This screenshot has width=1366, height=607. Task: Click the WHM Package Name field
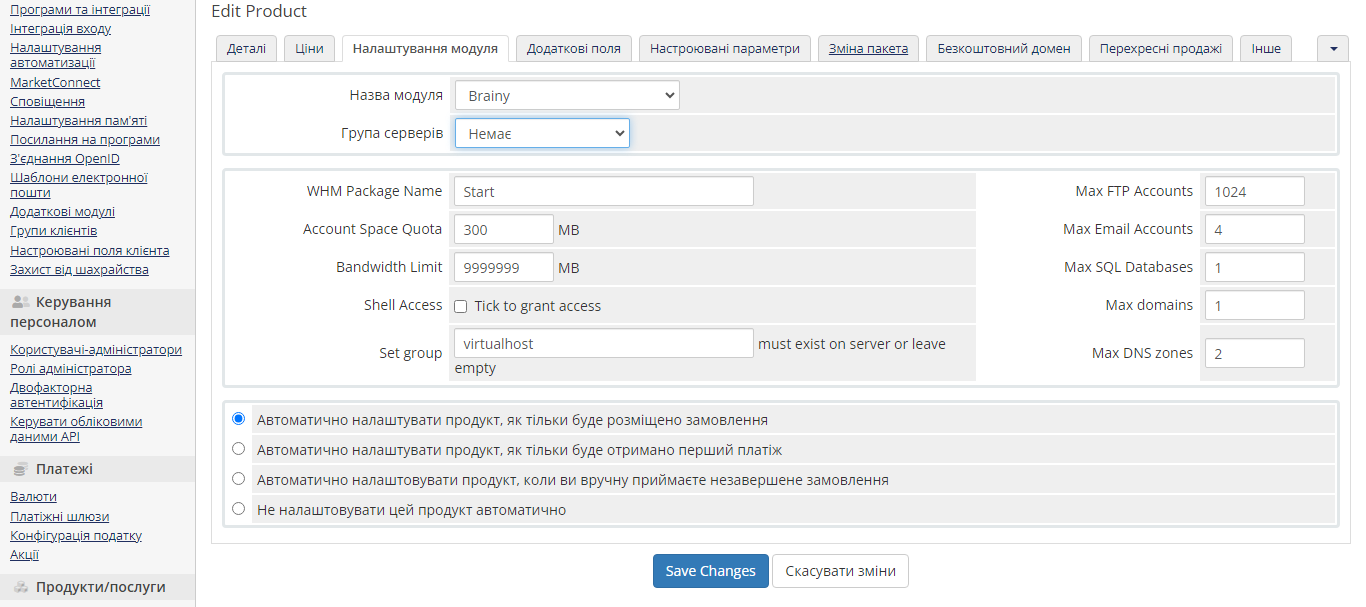point(603,191)
